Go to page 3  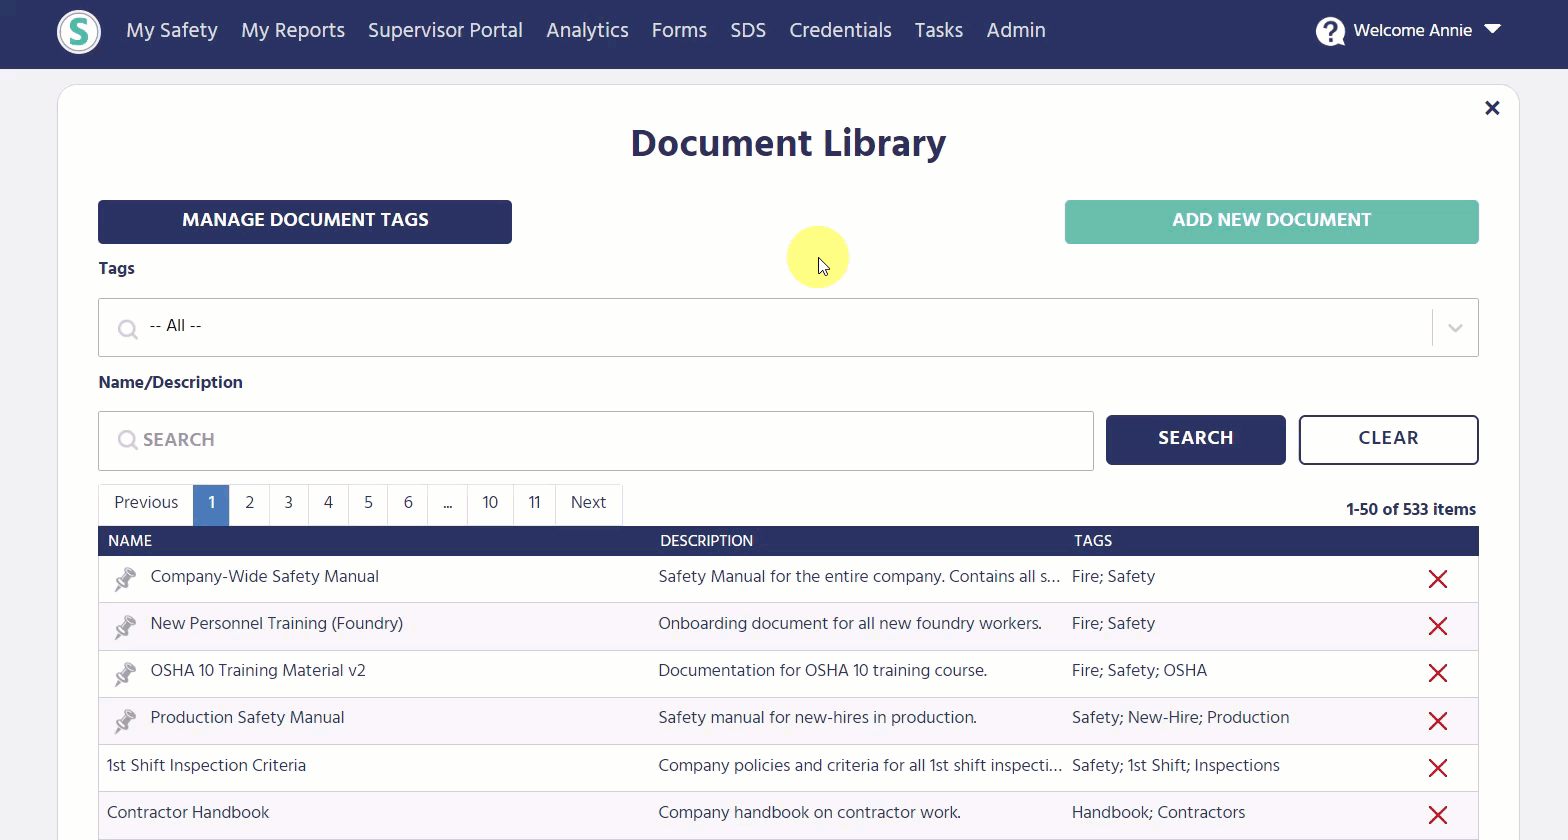pos(289,504)
